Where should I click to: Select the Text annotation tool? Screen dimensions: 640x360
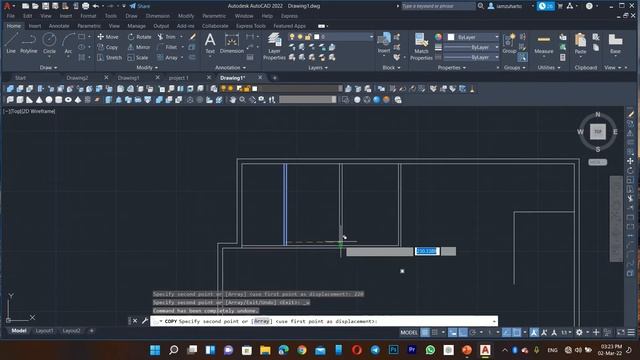[x=210, y=43]
